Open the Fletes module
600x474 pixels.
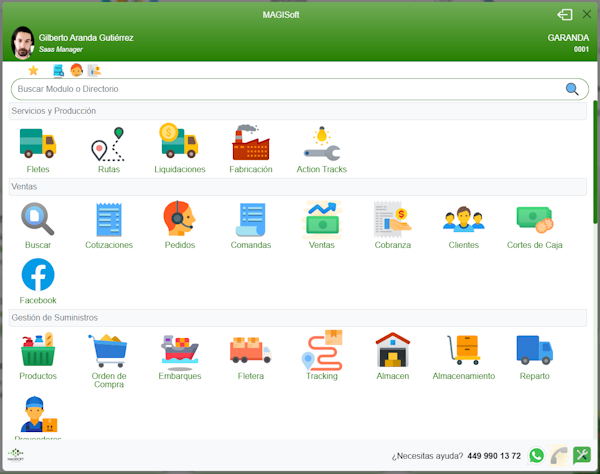38,145
